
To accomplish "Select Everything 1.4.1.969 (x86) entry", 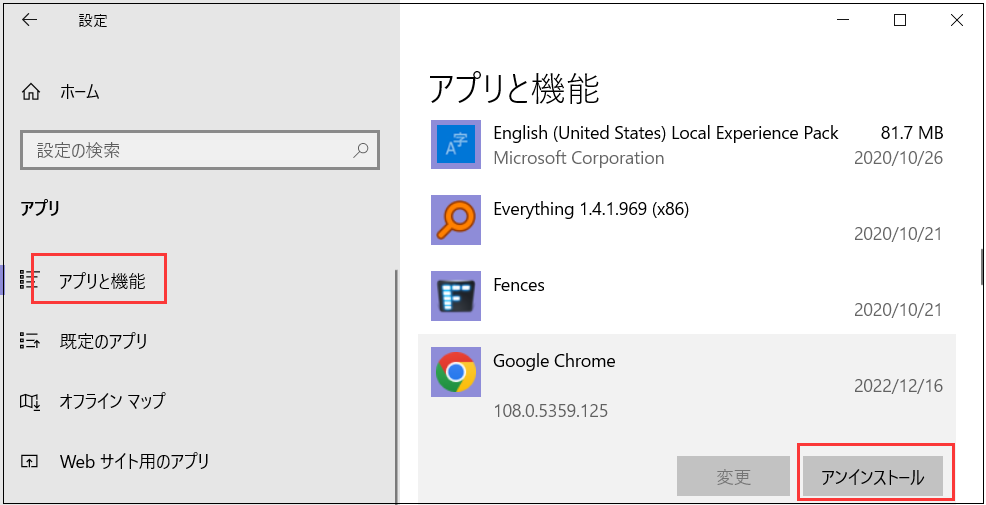I will point(591,209).
